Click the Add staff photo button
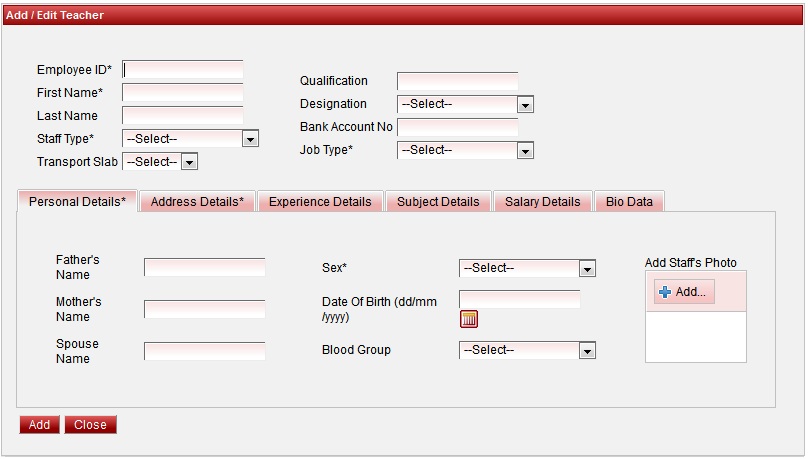 tap(684, 292)
